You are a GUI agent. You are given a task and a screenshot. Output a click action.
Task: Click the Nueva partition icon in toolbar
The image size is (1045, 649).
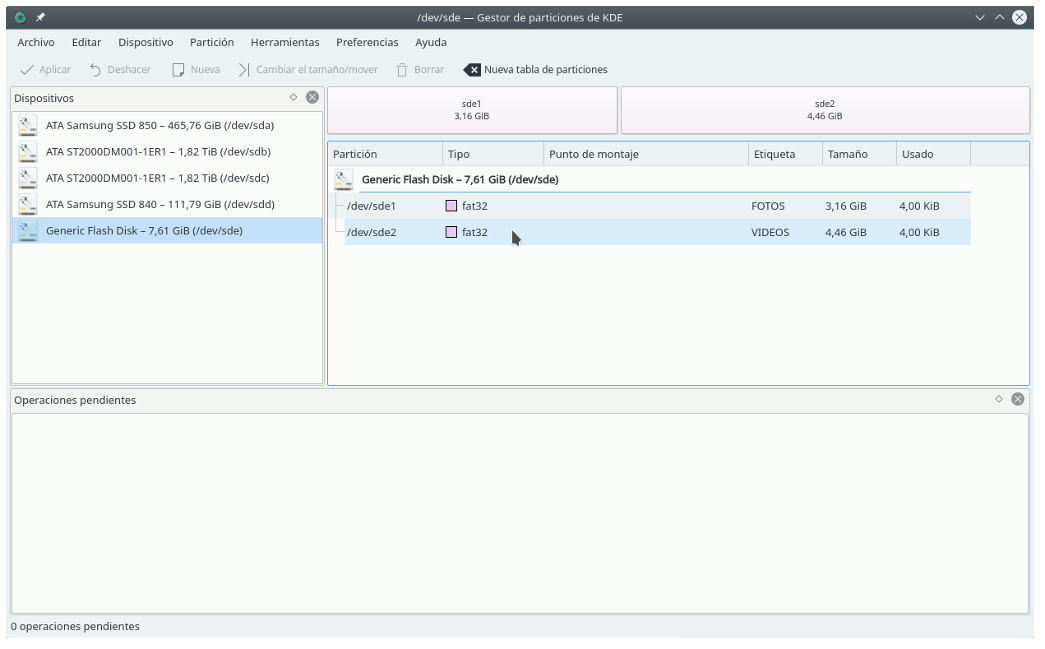pos(179,70)
